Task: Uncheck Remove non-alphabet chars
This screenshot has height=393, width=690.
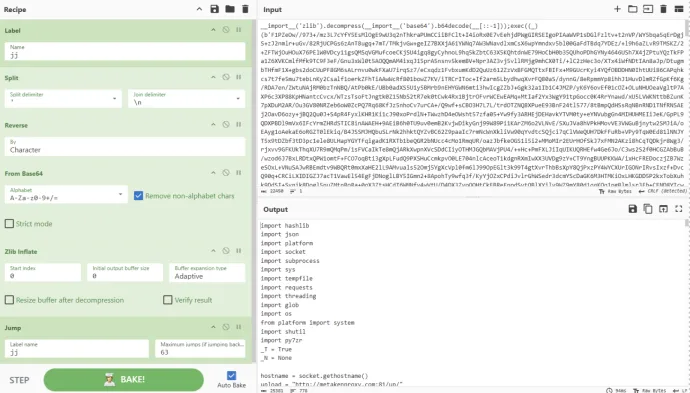Action: coord(138,196)
